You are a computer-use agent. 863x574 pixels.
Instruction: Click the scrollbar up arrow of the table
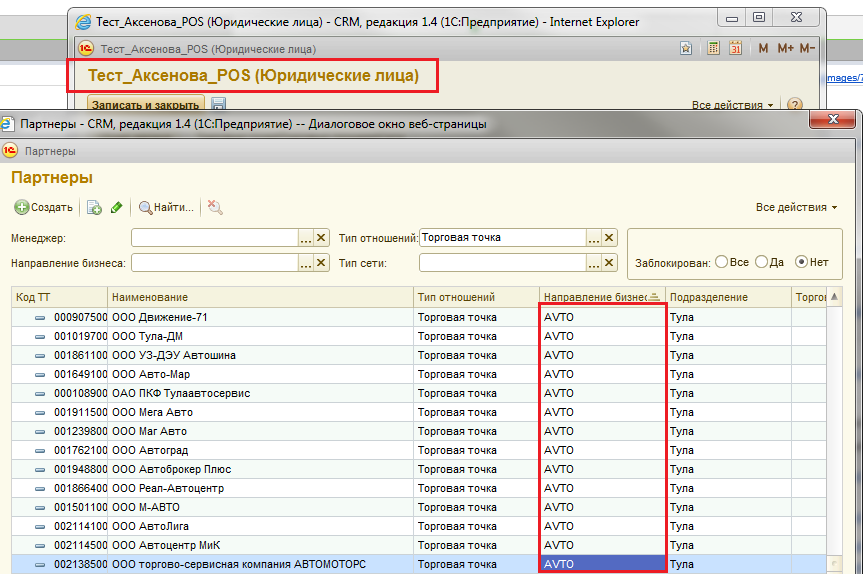[x=834, y=297]
